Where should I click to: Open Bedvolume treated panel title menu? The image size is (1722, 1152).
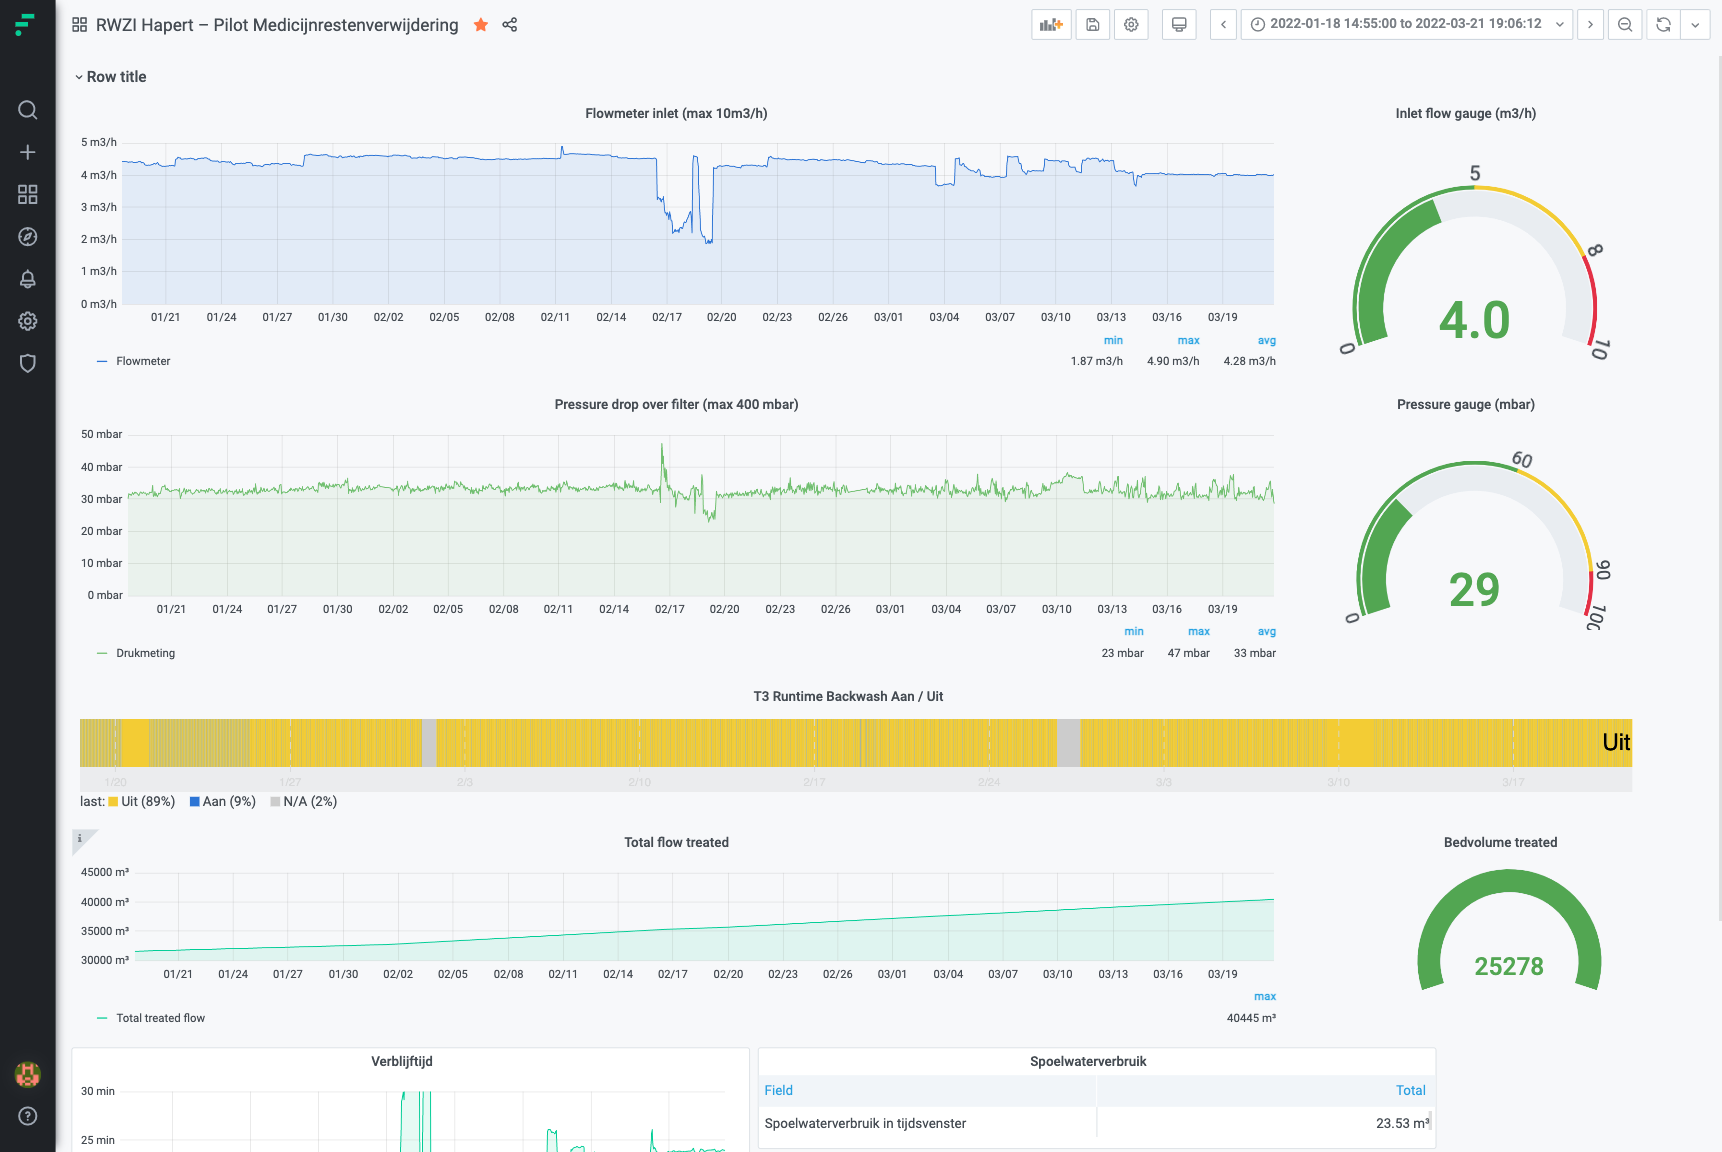1500,843
